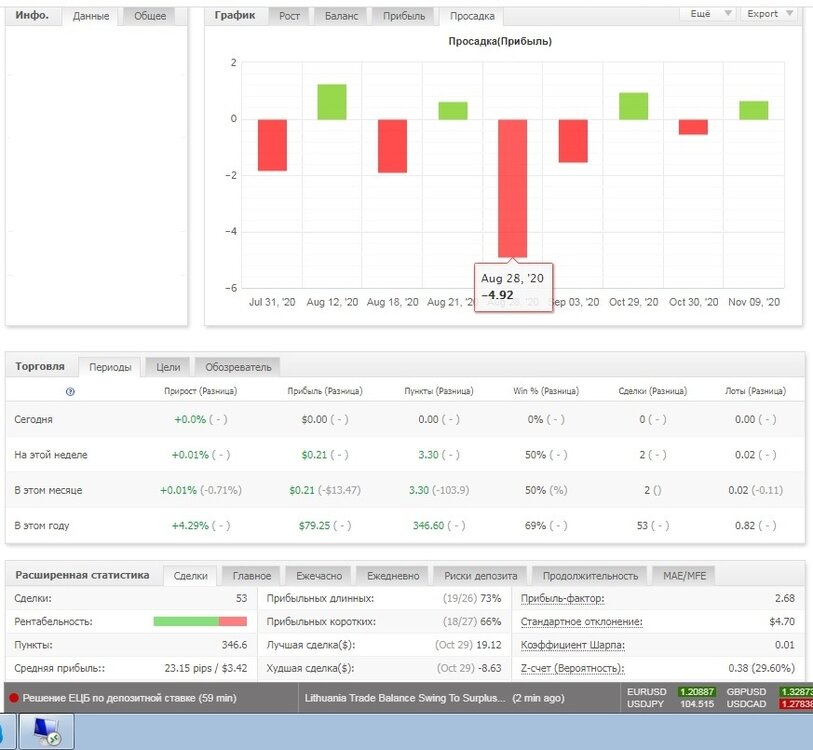Click the help question-mark icon in Торговля table
Viewport: 813px width, 750px height.
pyautogui.click(x=71, y=392)
